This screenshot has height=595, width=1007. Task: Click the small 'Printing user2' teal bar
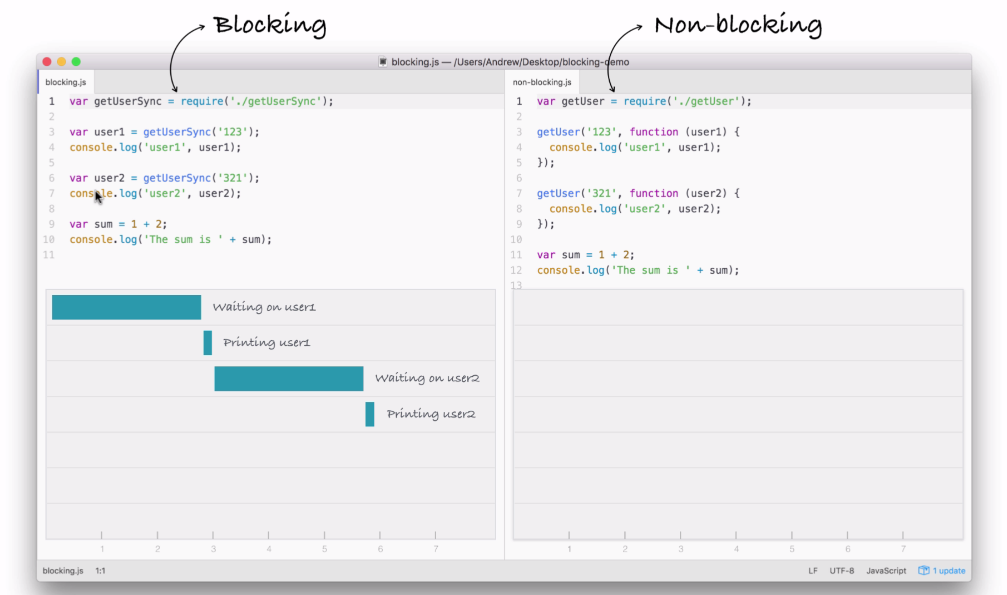click(370, 414)
